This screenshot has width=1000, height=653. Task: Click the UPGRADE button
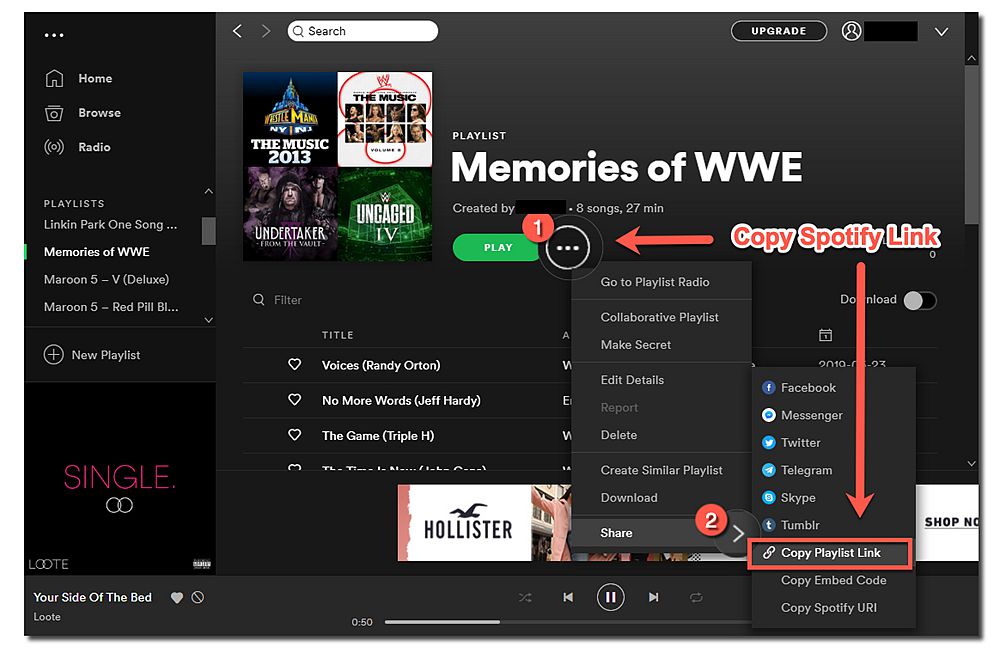click(778, 31)
